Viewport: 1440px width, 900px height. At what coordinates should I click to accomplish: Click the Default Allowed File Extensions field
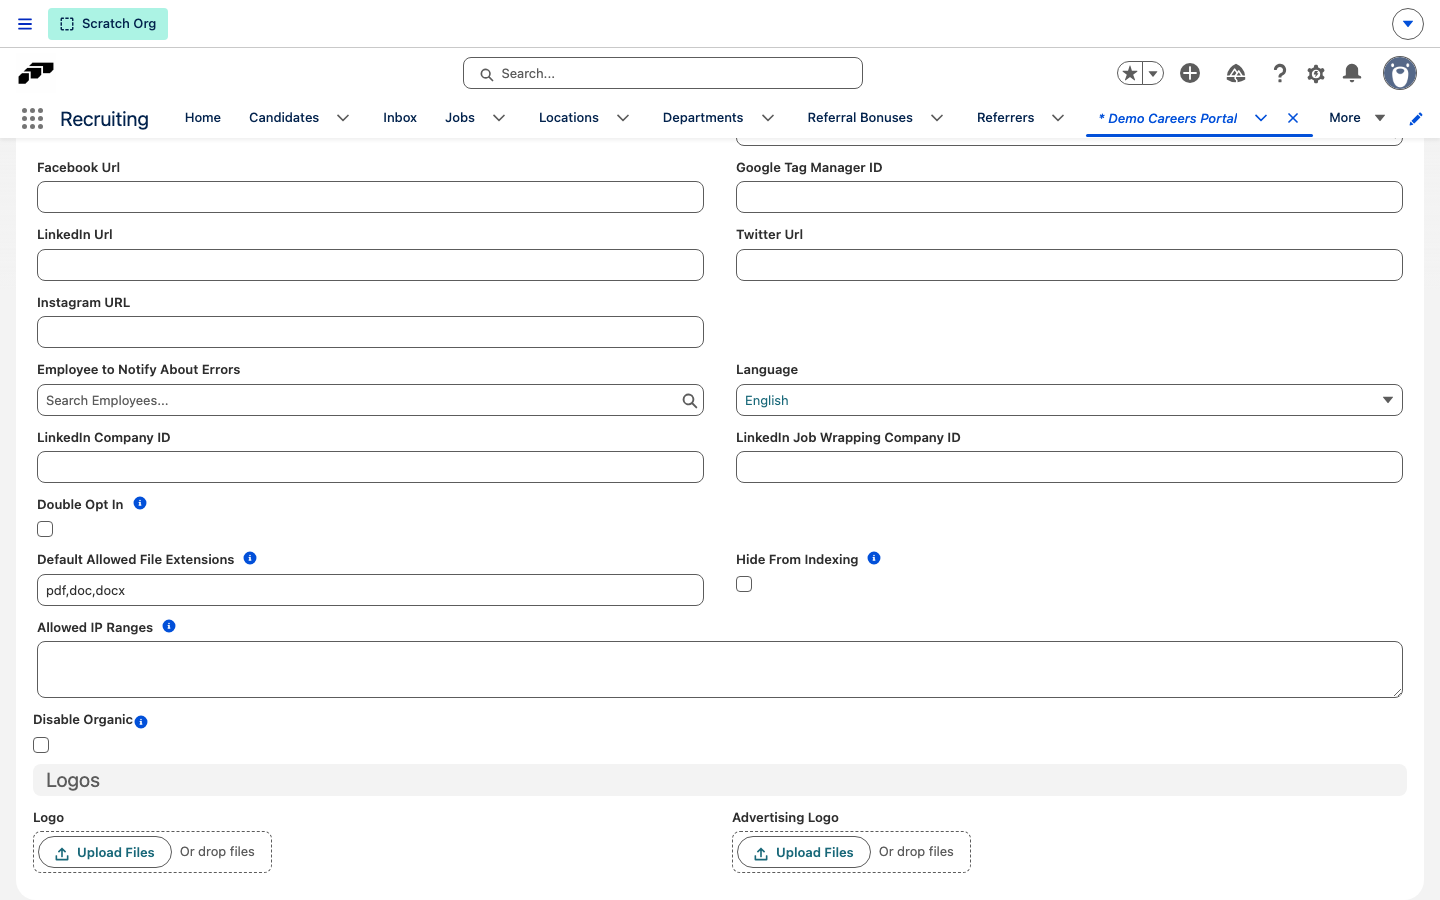coord(370,590)
